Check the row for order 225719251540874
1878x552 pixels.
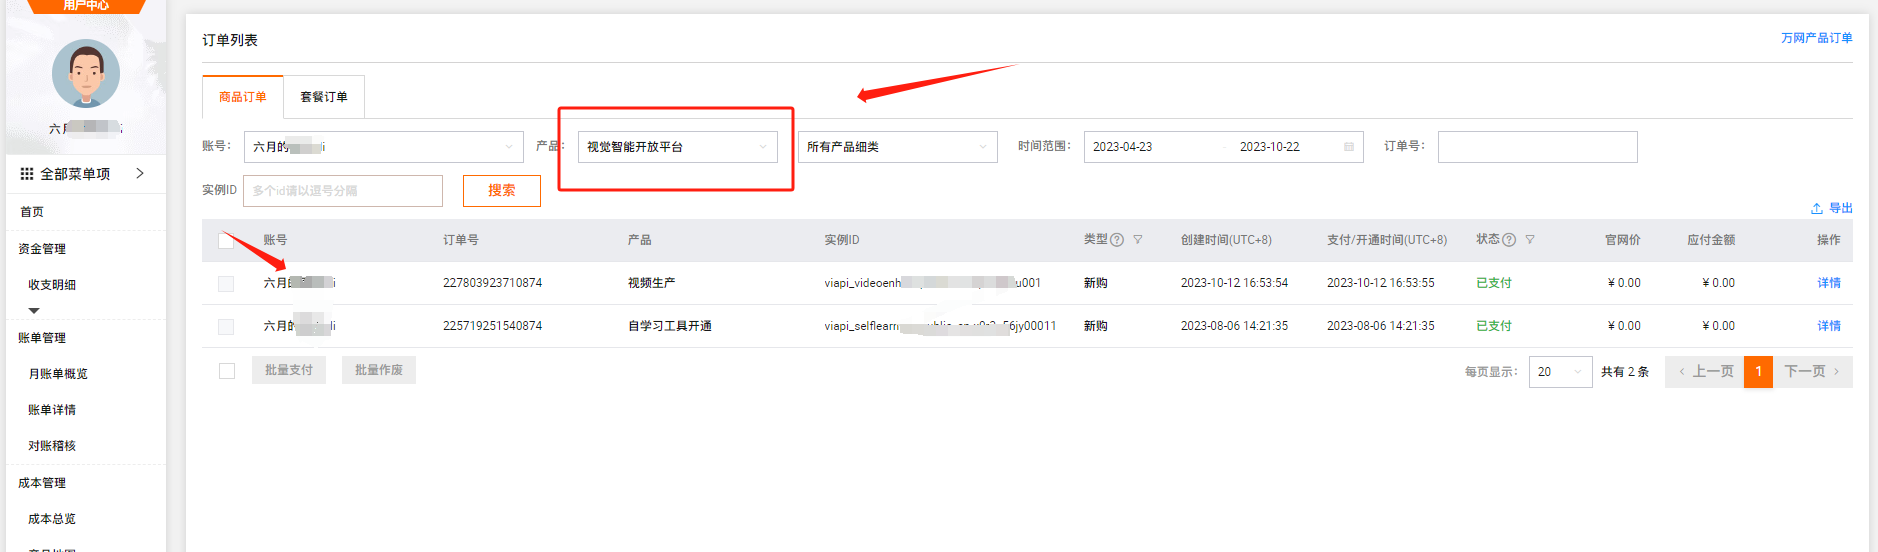coord(226,327)
